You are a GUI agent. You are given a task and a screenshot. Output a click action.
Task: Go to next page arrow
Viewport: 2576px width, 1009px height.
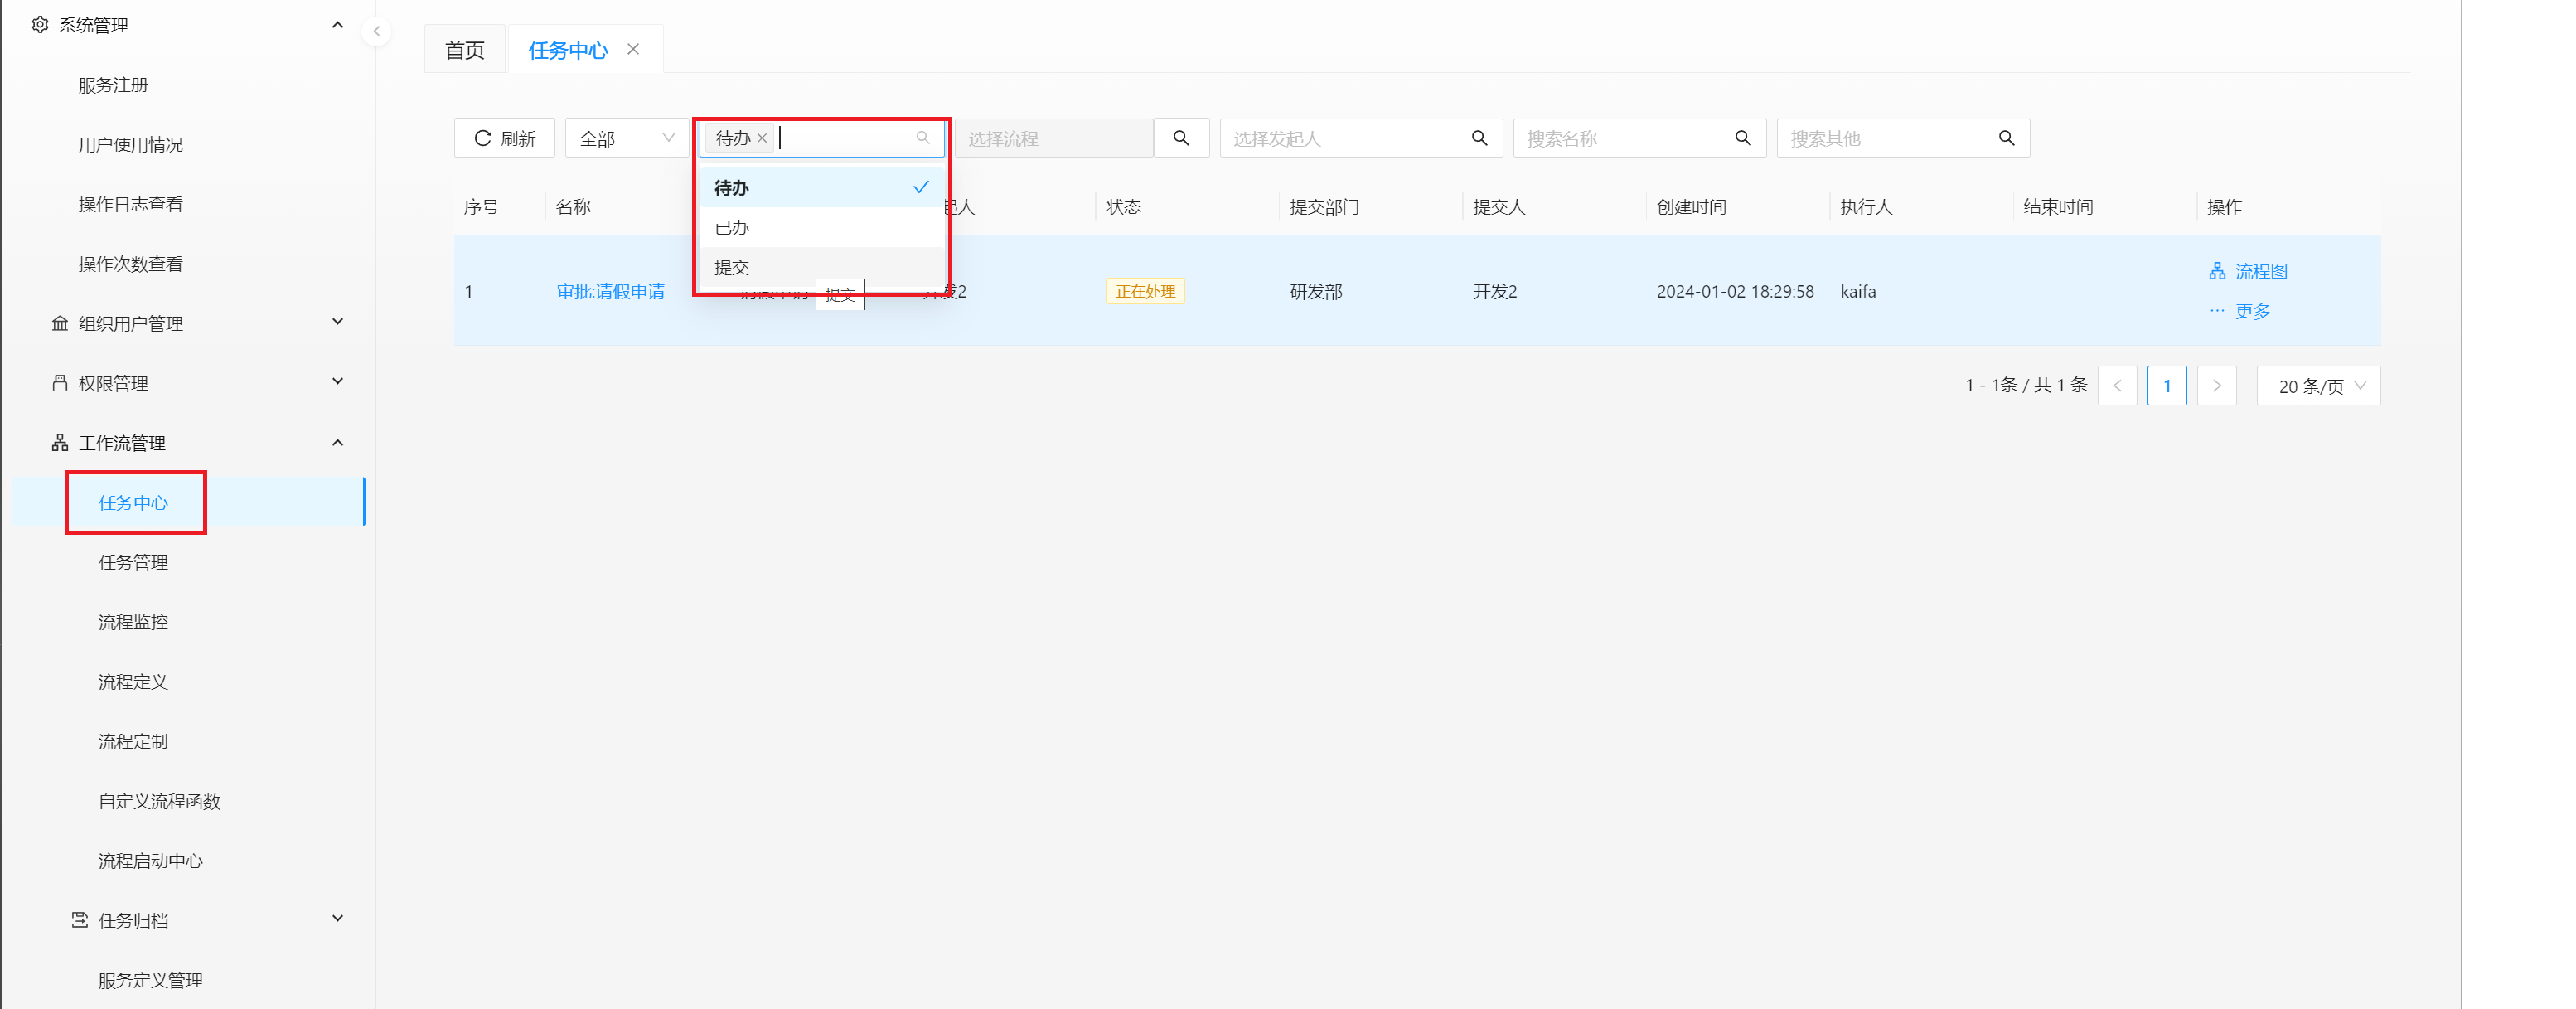click(x=2217, y=386)
